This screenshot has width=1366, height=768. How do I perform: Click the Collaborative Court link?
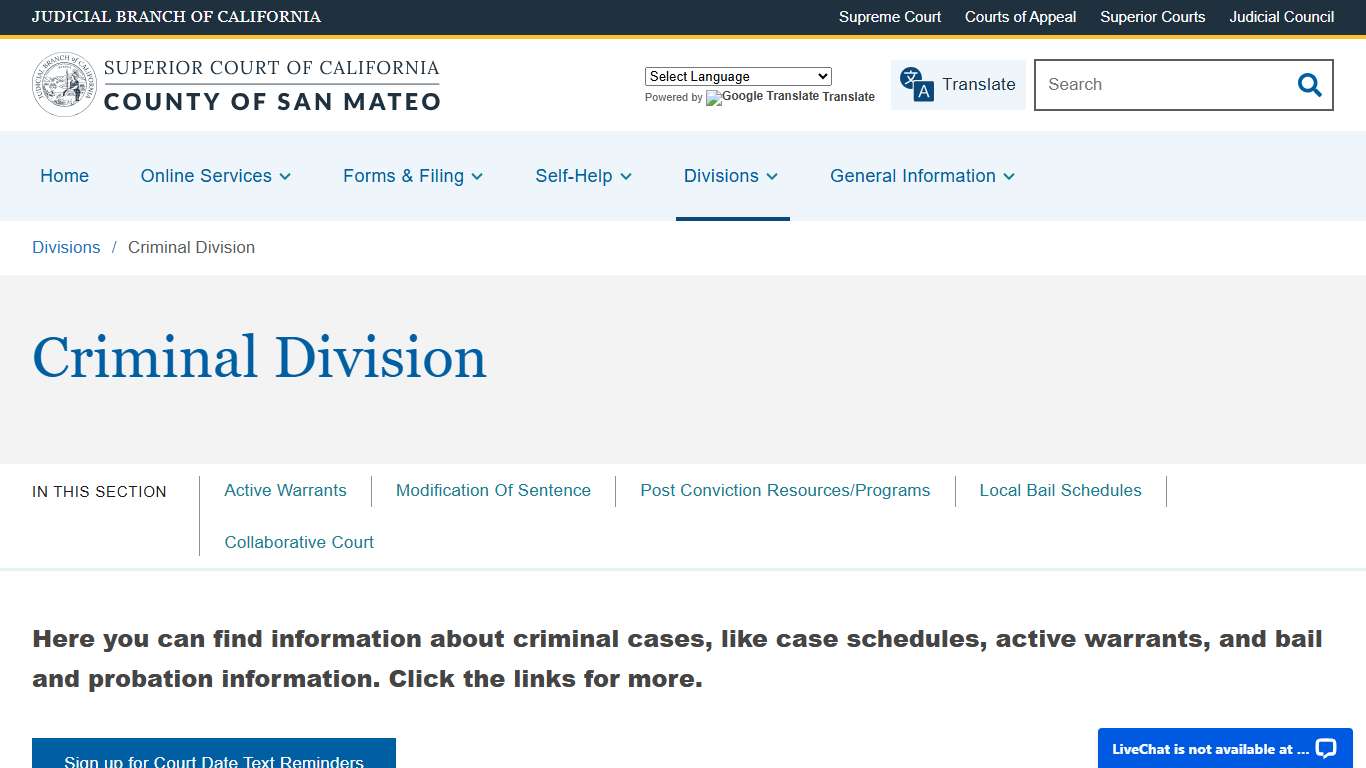click(x=299, y=542)
